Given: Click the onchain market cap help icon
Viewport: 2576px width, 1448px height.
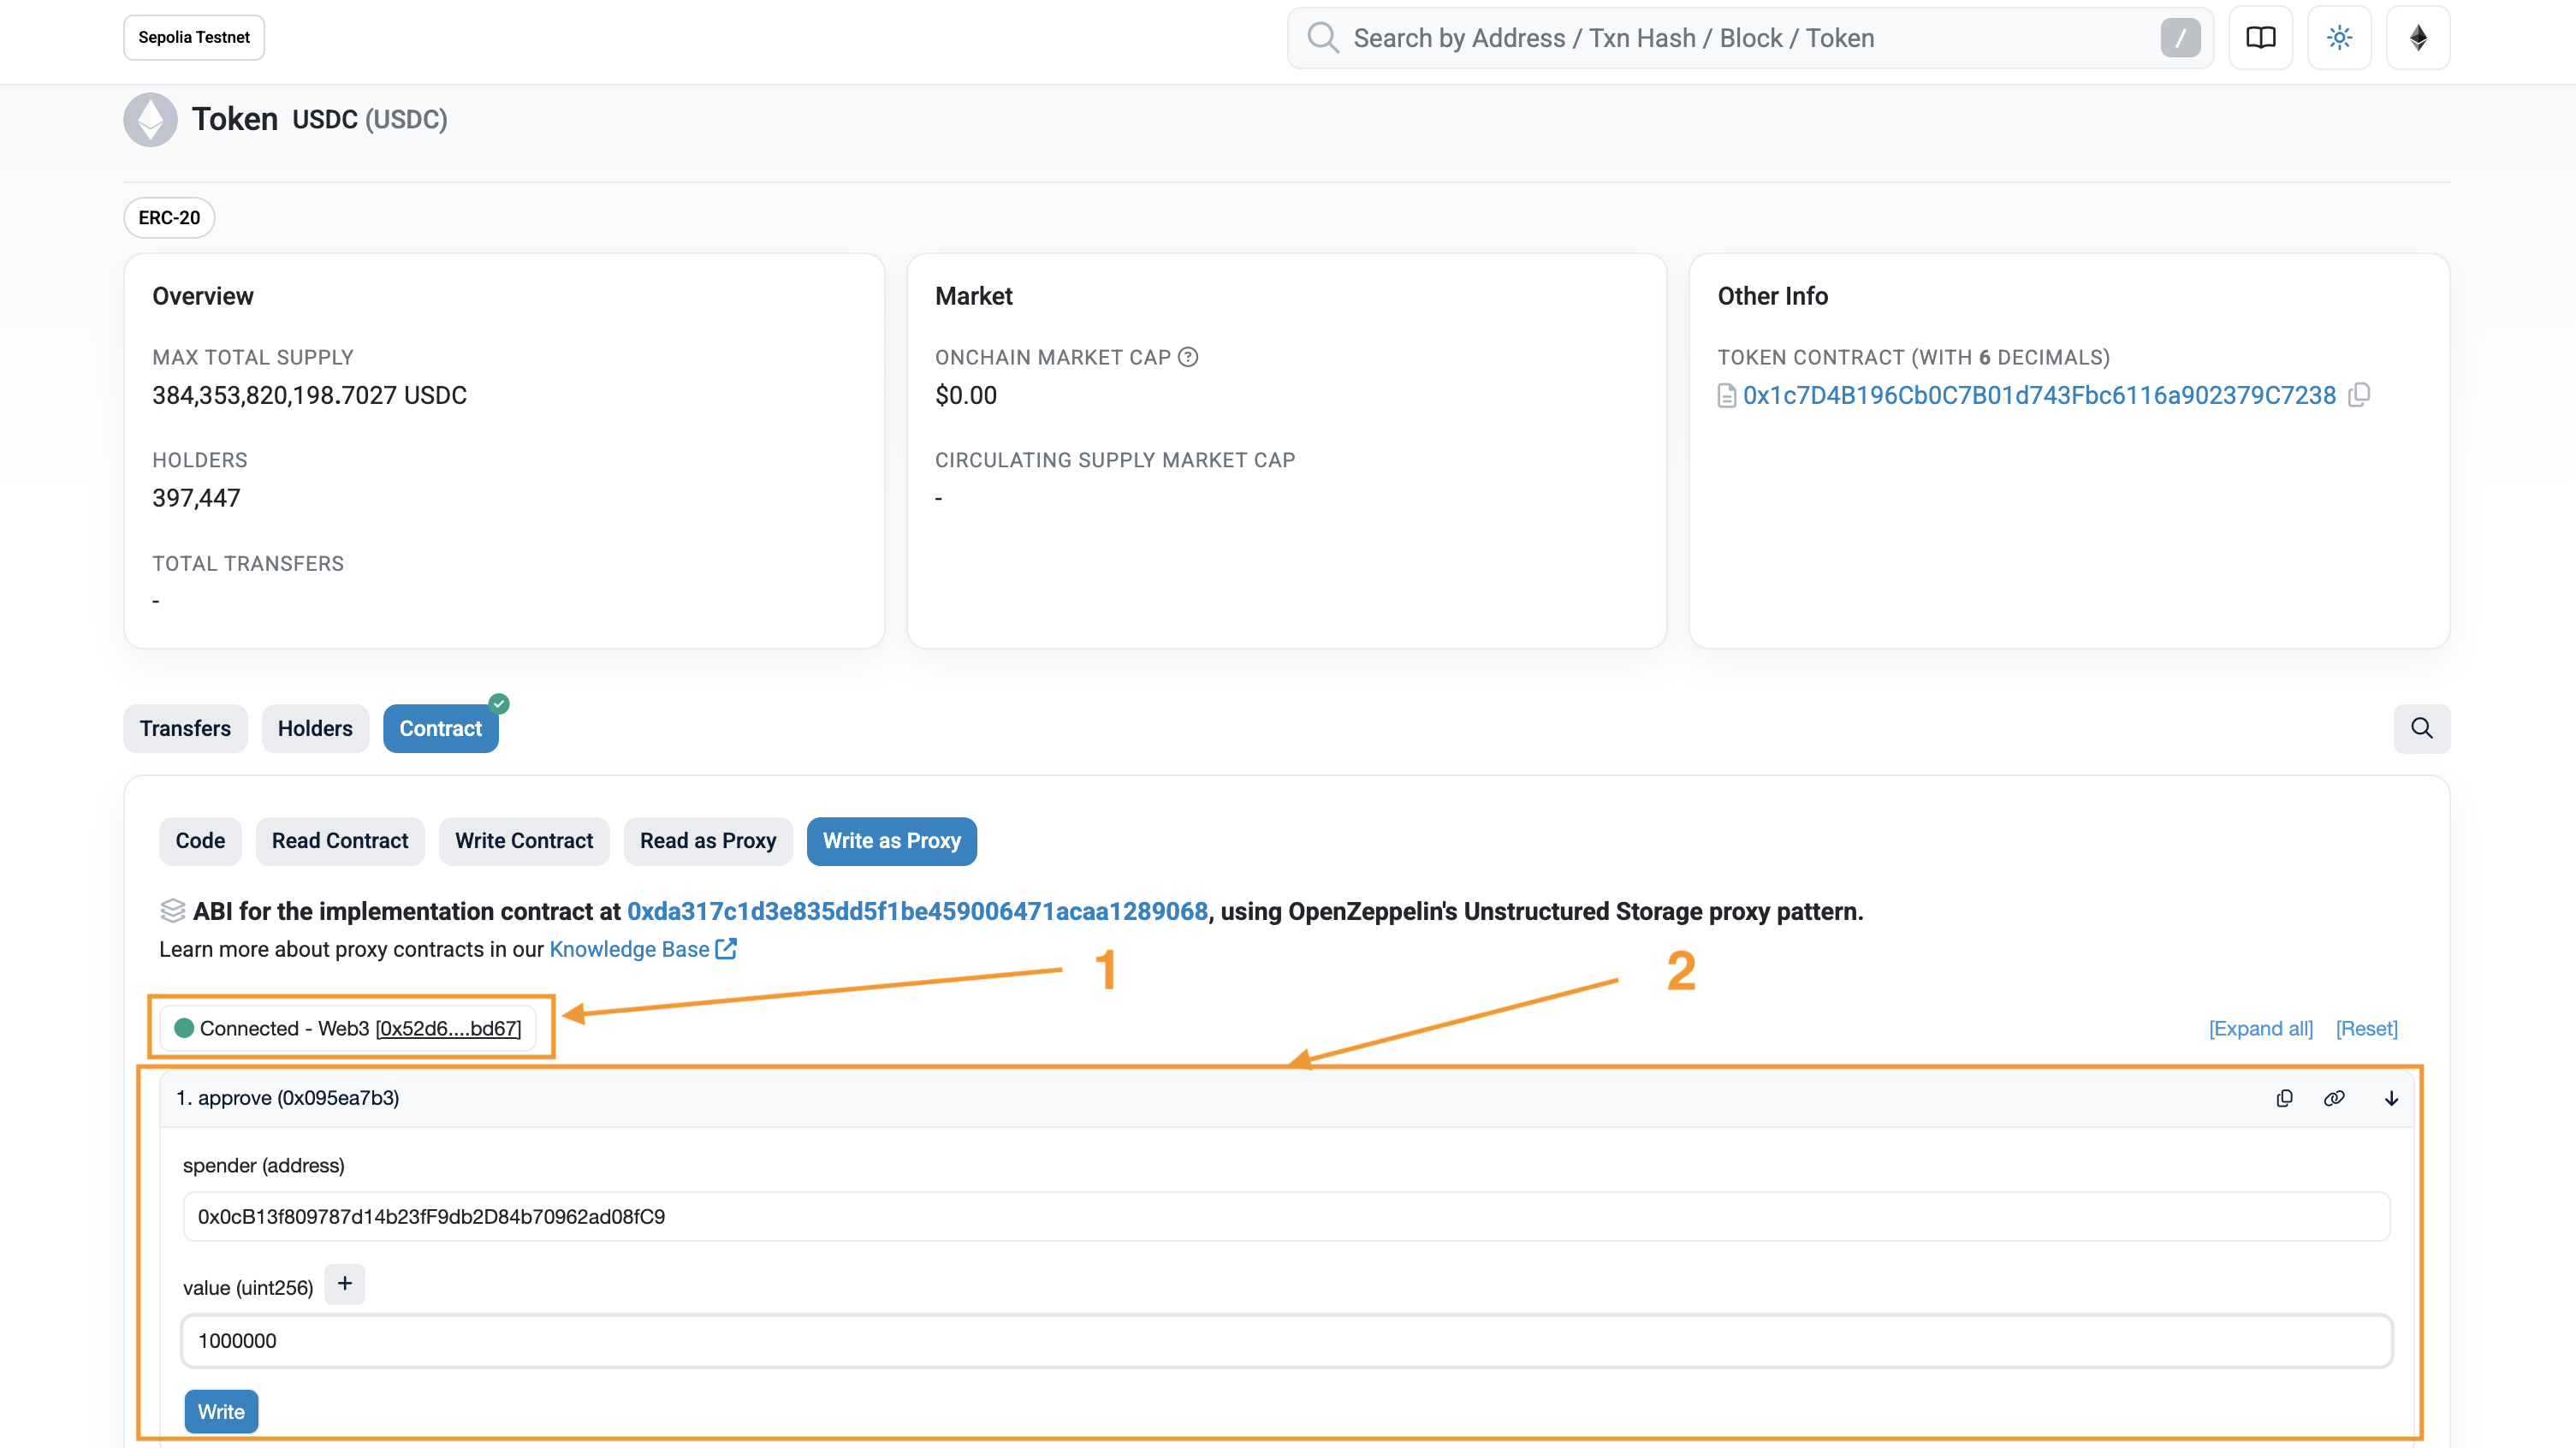Looking at the screenshot, I should click(1188, 357).
